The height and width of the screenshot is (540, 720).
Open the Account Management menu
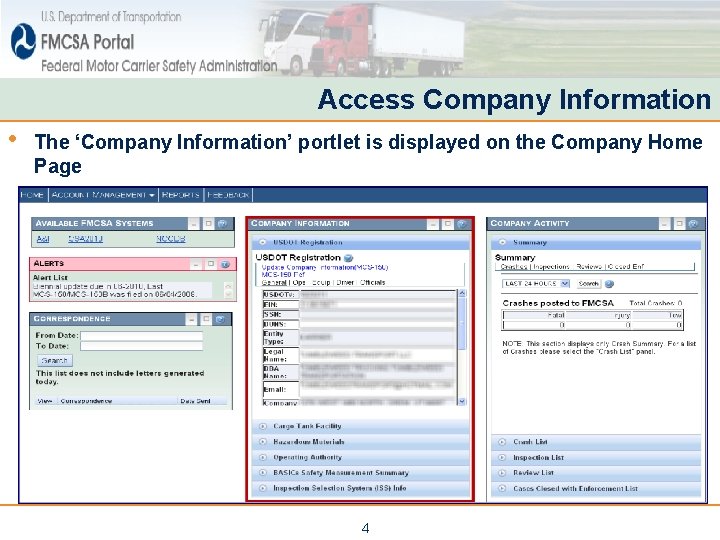pyautogui.click(x=103, y=195)
